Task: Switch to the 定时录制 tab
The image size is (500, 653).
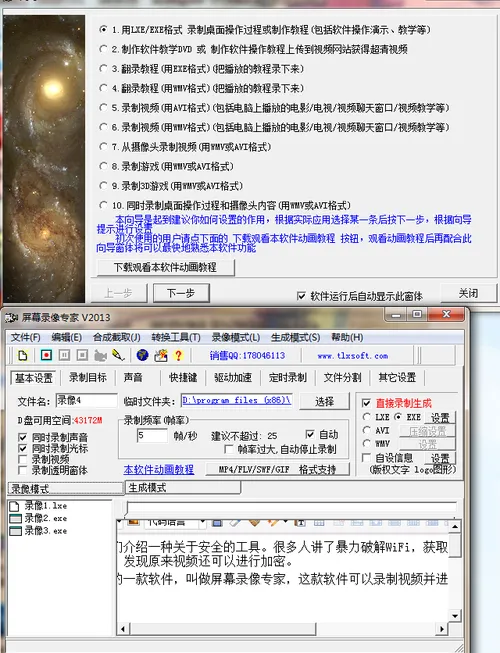Action: (288, 377)
